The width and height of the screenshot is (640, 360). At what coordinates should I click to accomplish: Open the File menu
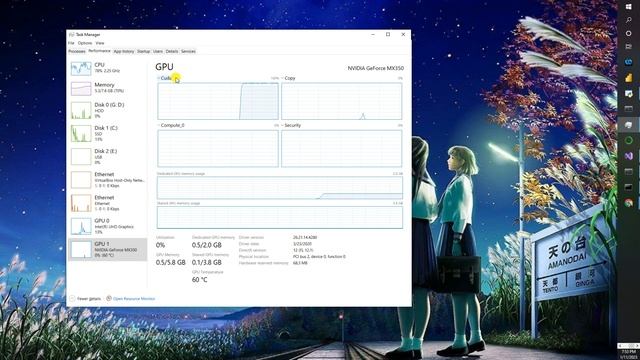click(71, 43)
